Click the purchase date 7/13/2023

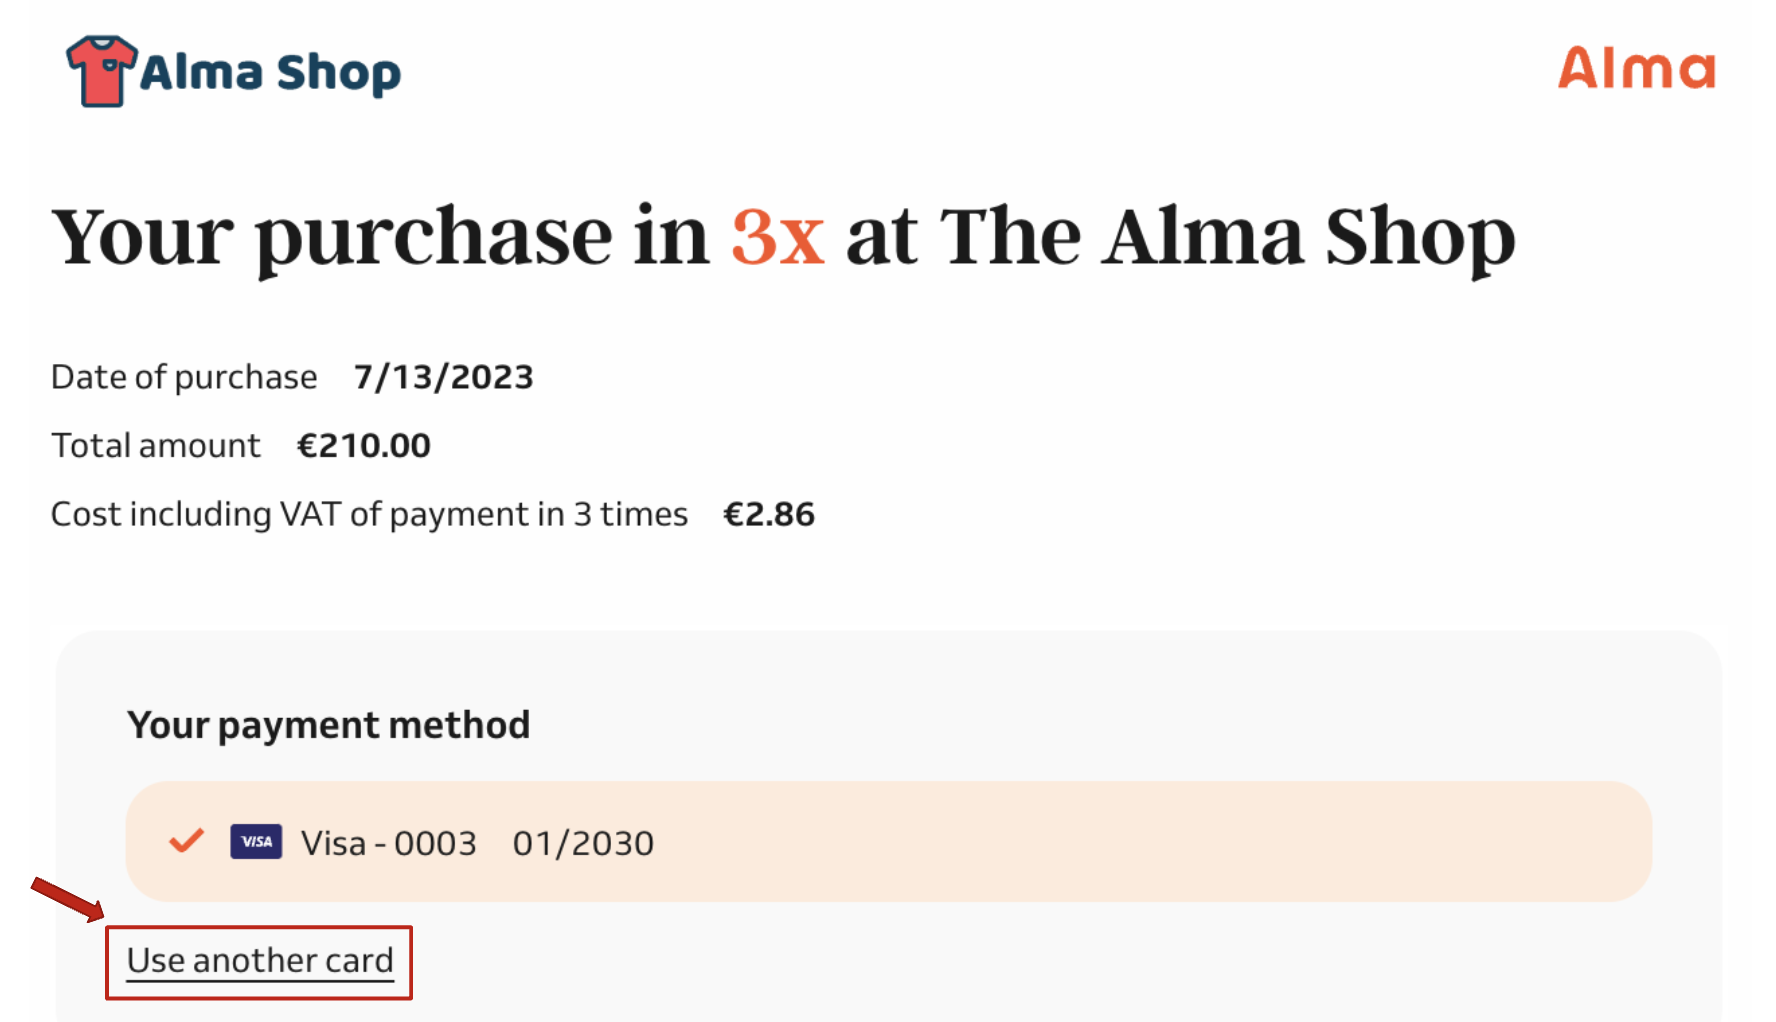[443, 377]
